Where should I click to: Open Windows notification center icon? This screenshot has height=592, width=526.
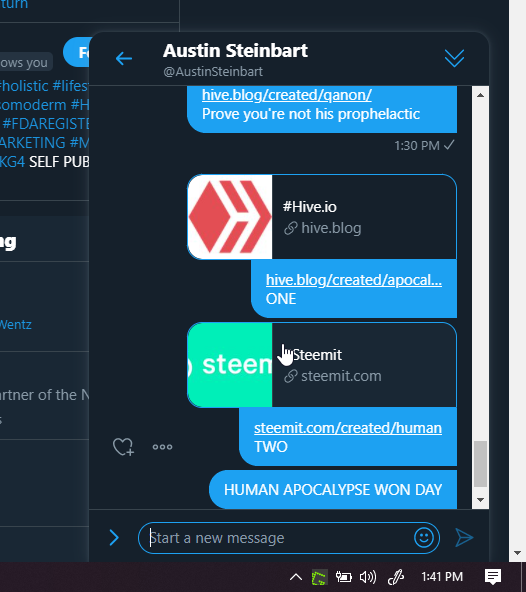[x=493, y=577]
